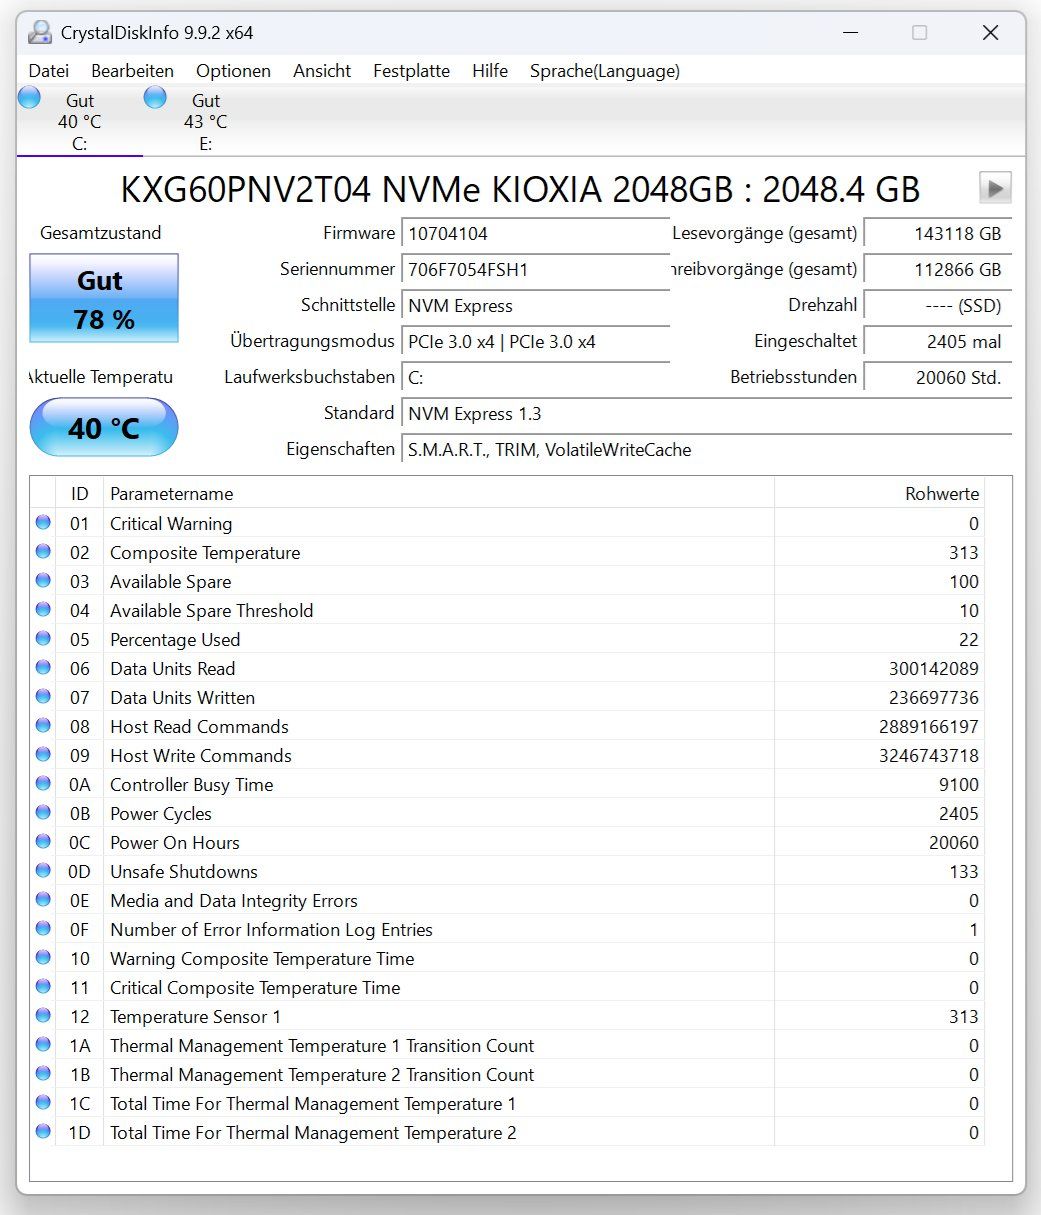Click the Eigenschaften field S.M.A.R.T., TRIM
Image resolution: width=1041 pixels, height=1215 pixels.
[x=706, y=449]
